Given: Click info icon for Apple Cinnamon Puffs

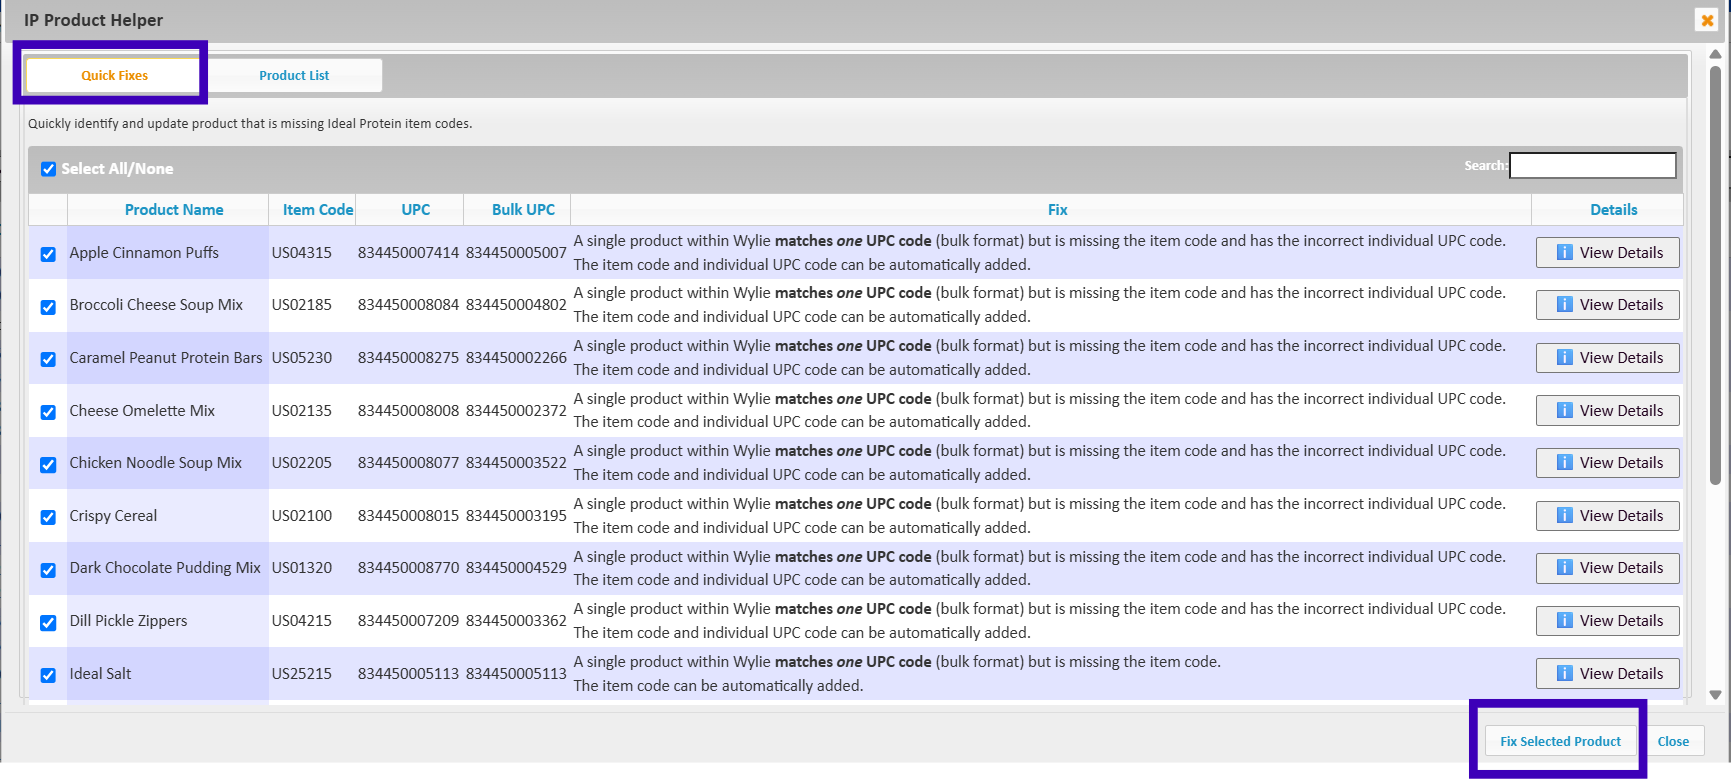Looking at the screenshot, I should (1564, 253).
